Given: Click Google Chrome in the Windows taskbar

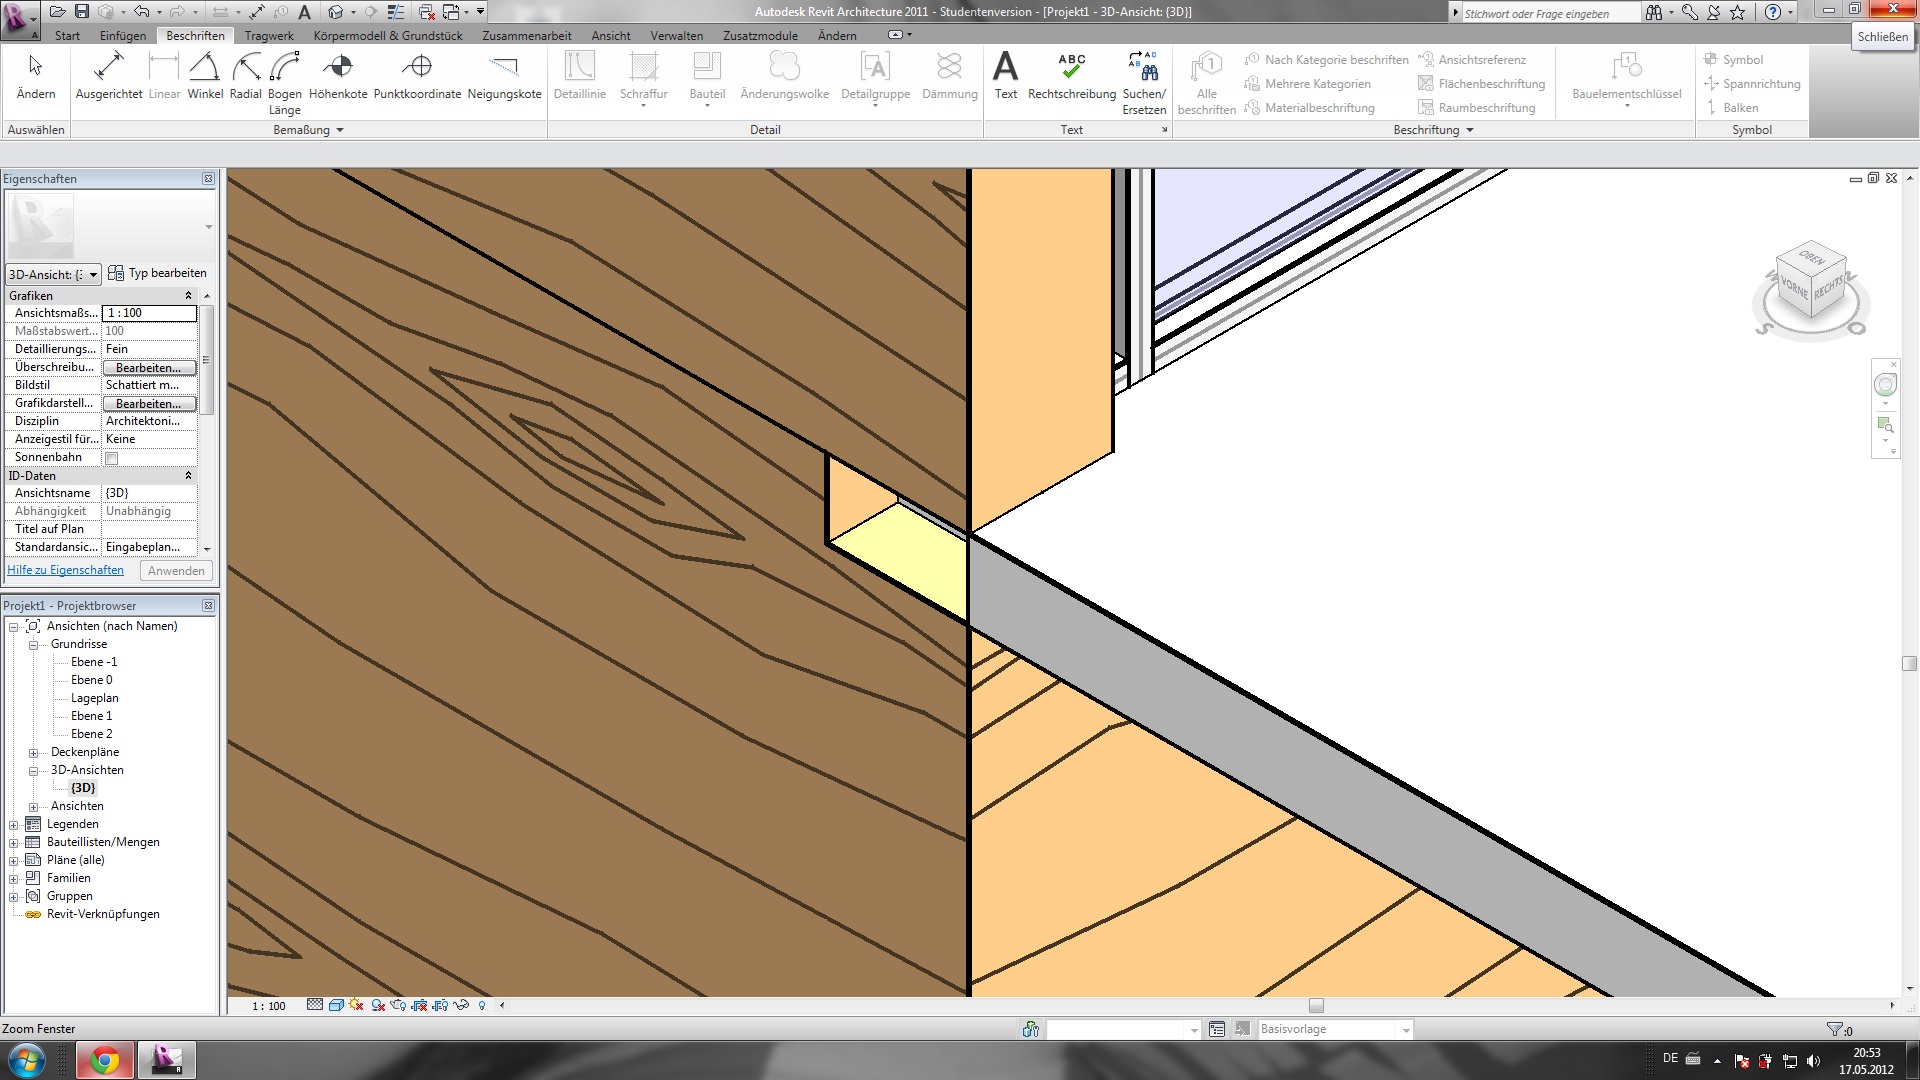Looking at the screenshot, I should pyautogui.click(x=104, y=1060).
